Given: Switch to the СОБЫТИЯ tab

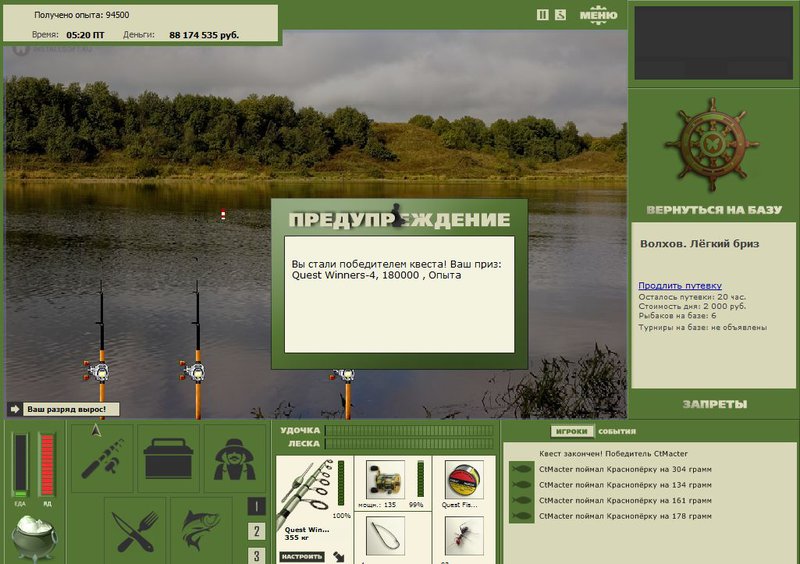Looking at the screenshot, I should click(x=617, y=431).
